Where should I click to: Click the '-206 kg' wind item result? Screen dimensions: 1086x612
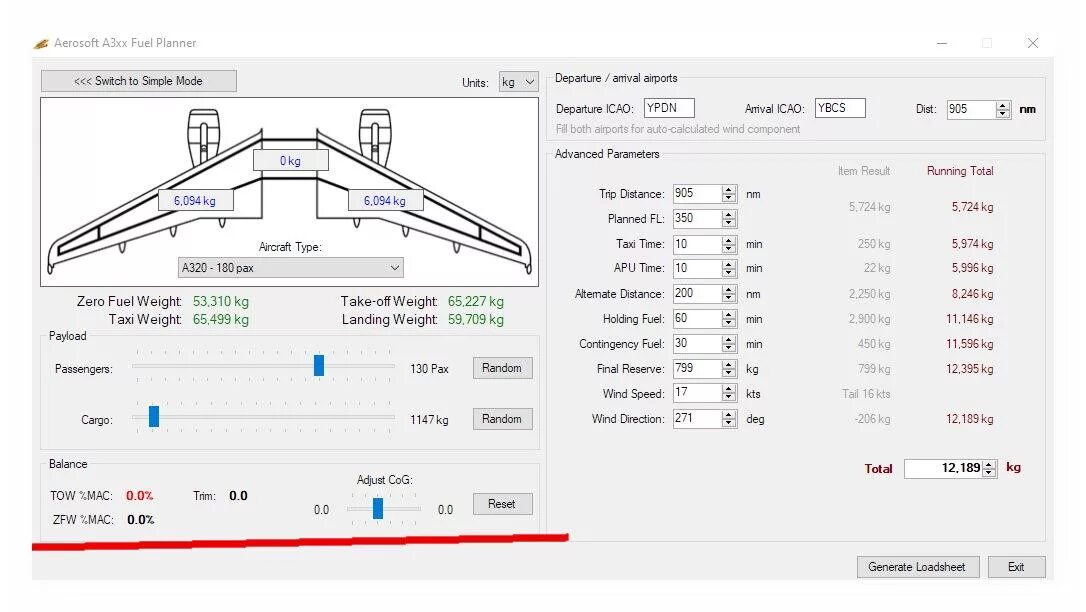pyautogui.click(x=872, y=419)
